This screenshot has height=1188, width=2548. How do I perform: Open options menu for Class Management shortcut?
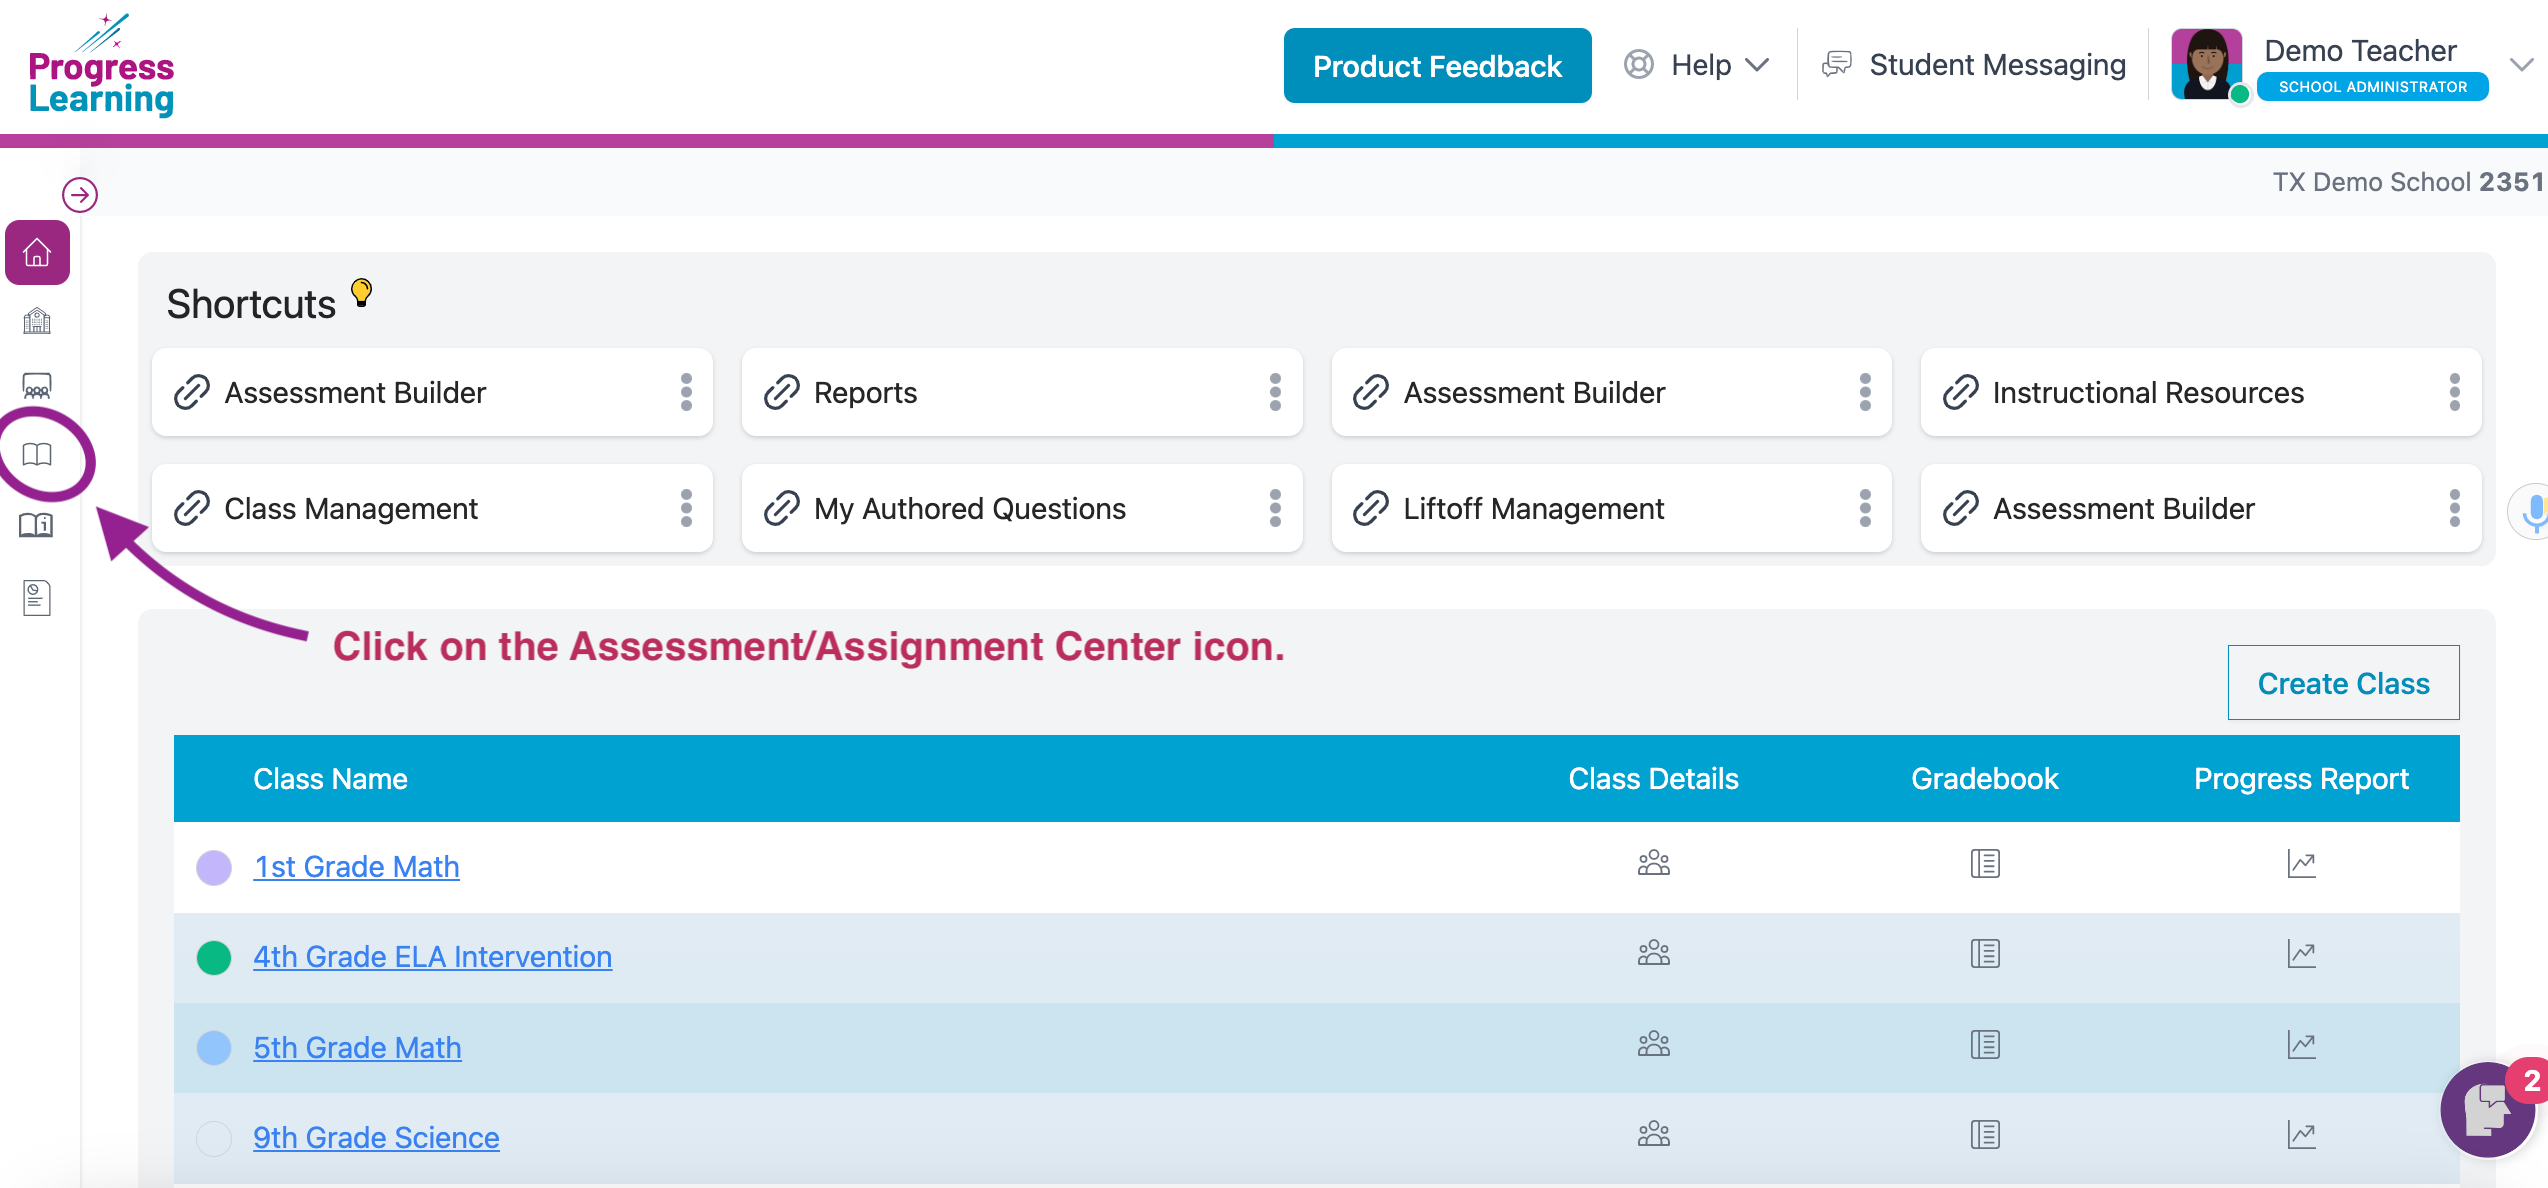tap(686, 508)
